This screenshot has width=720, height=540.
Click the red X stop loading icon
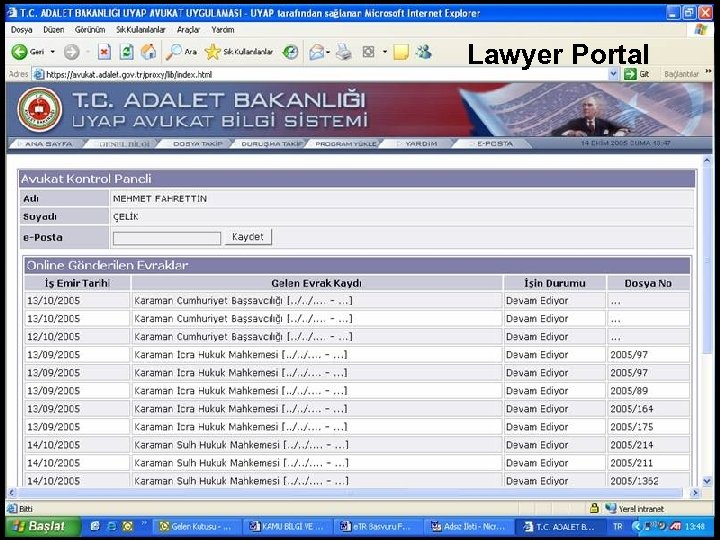click(x=105, y=52)
